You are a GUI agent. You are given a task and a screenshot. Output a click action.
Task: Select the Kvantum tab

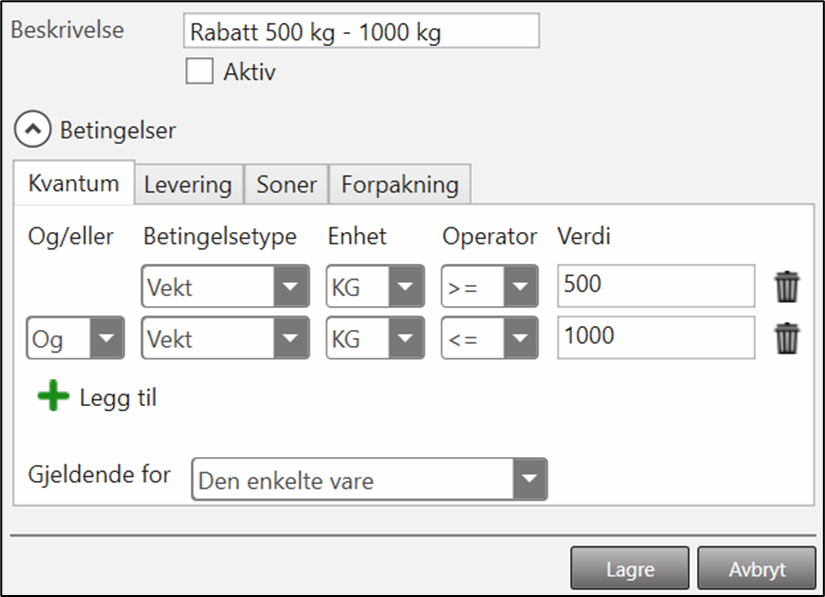pyautogui.click(x=74, y=183)
